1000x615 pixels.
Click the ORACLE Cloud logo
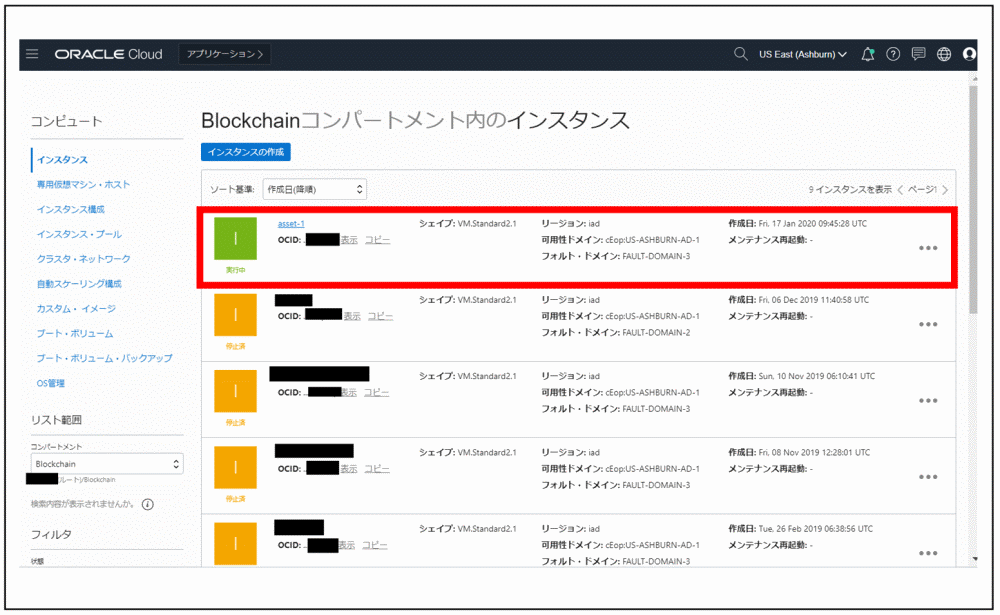(x=108, y=54)
